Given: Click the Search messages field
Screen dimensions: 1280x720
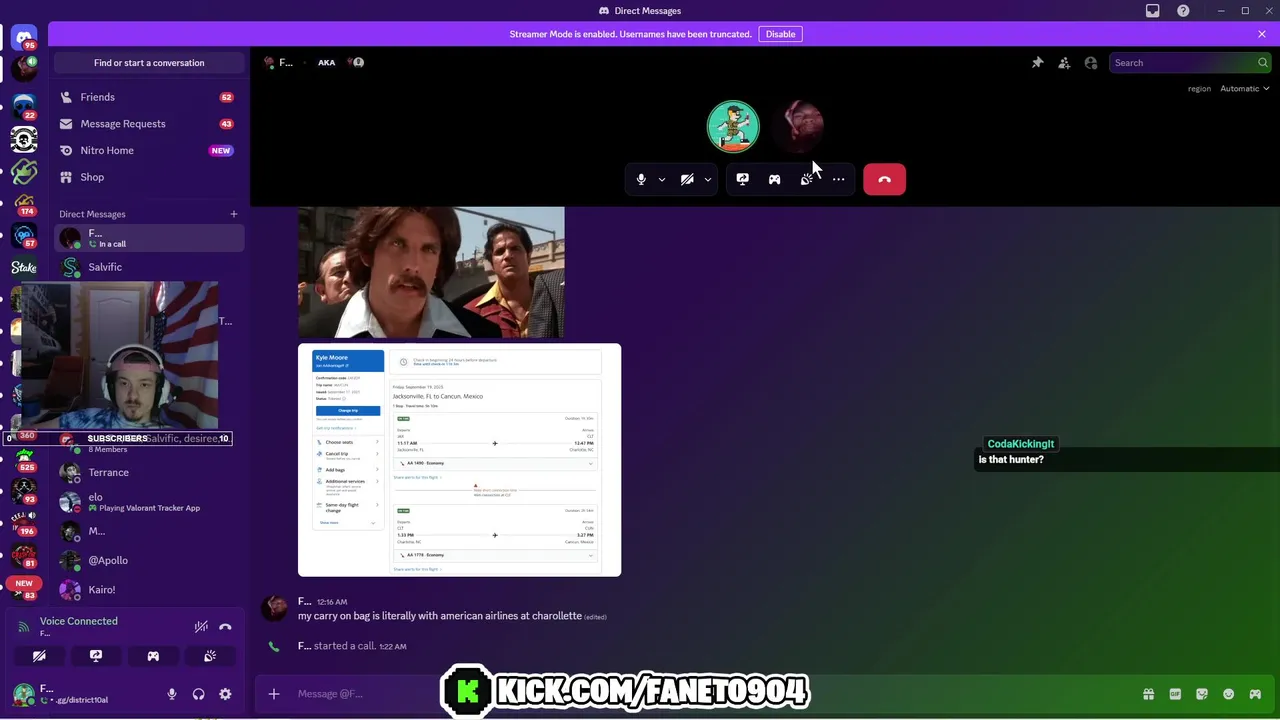Looking at the screenshot, I should coord(1190,62).
